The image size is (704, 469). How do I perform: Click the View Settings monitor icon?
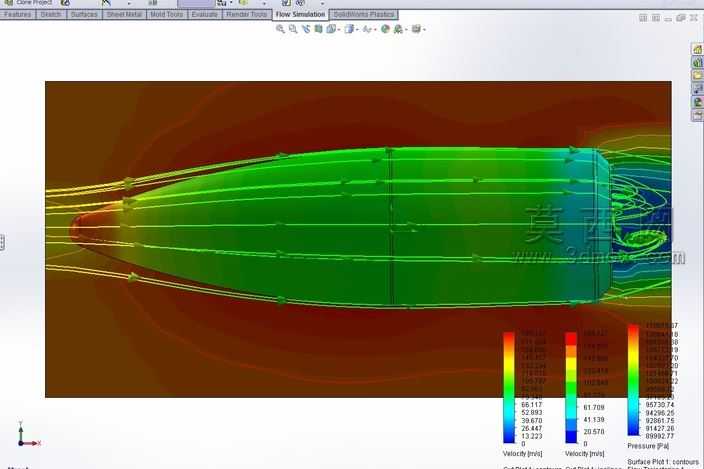(416, 29)
